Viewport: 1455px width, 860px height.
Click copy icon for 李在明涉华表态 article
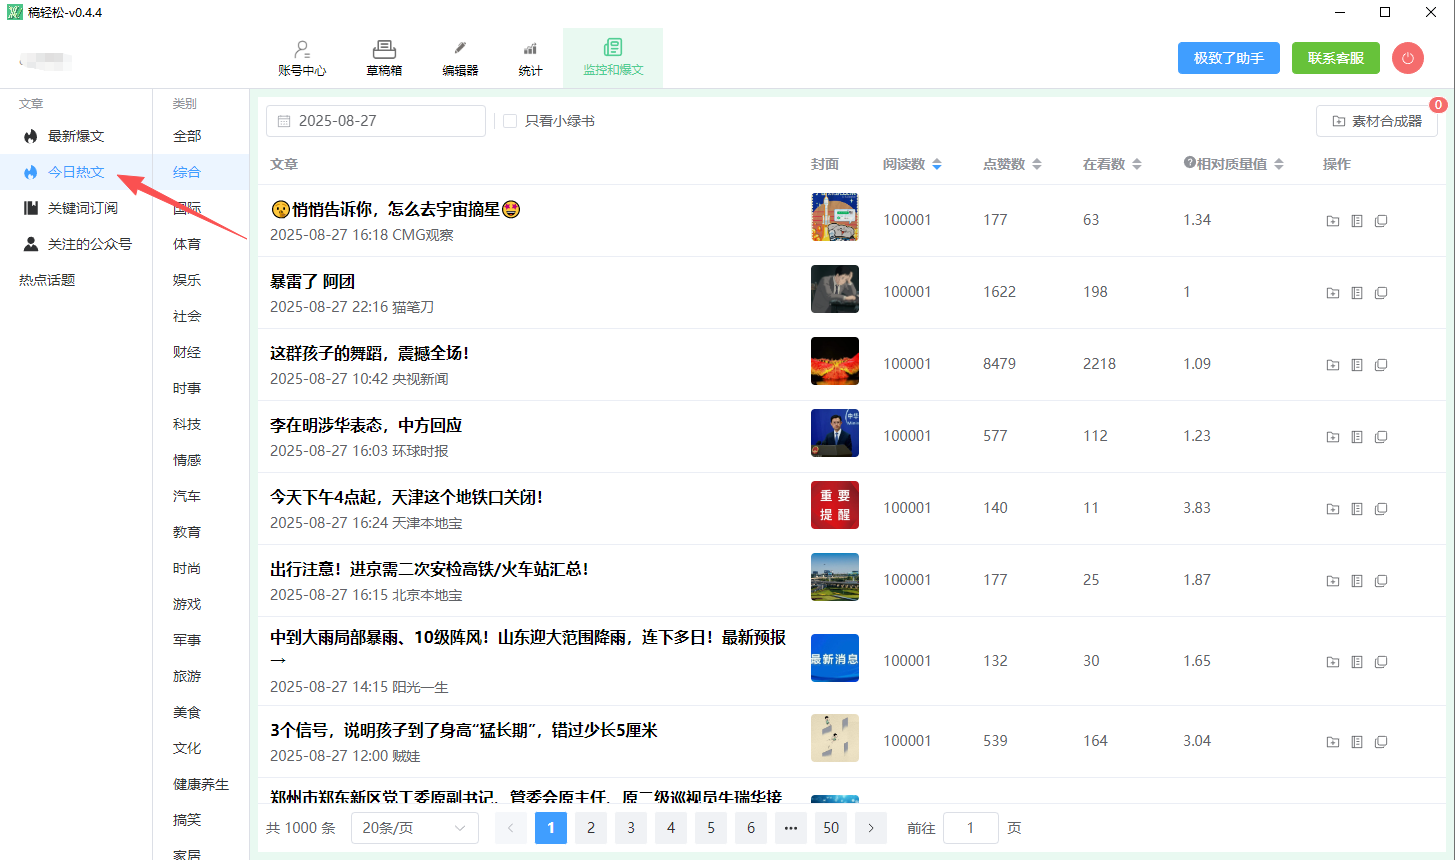click(1381, 437)
